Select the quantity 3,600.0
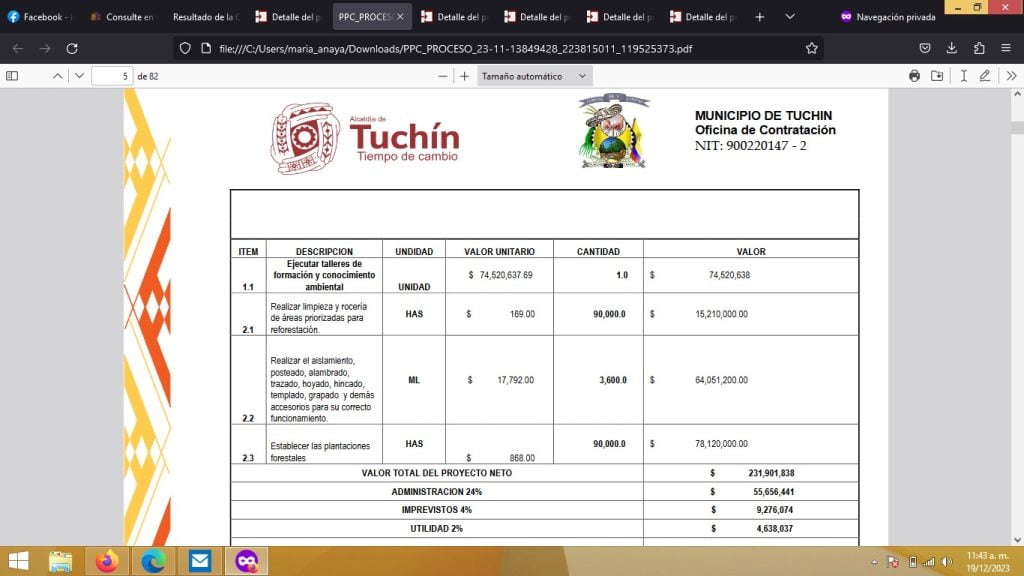Image resolution: width=1024 pixels, height=576 pixels. [613, 379]
